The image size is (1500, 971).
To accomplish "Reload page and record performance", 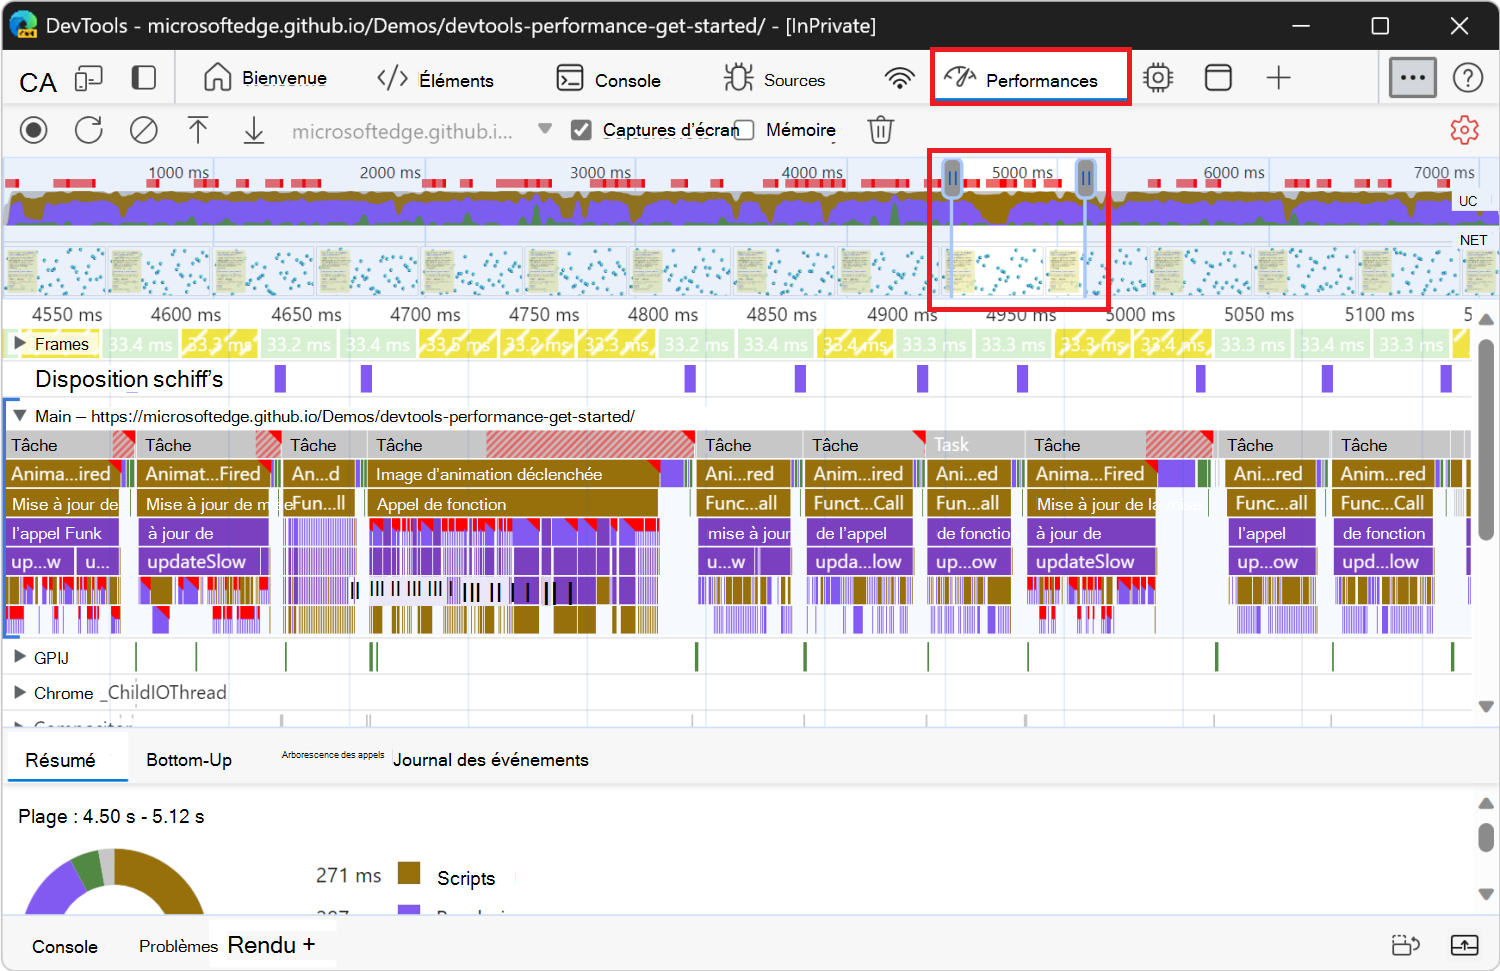I will pos(89,130).
